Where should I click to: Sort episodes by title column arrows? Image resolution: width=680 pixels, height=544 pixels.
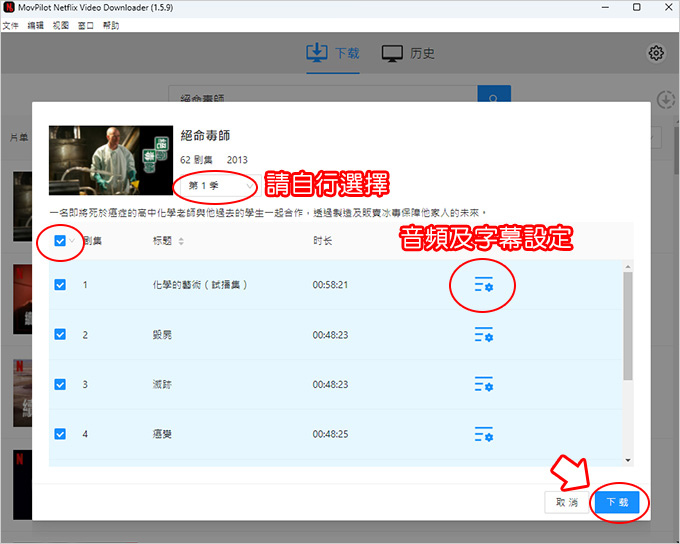181,241
